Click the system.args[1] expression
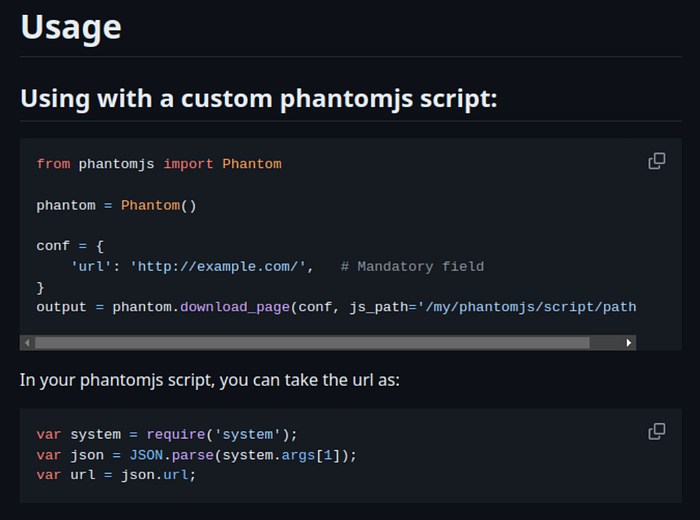Viewport: 700px width, 520px height. (283, 455)
